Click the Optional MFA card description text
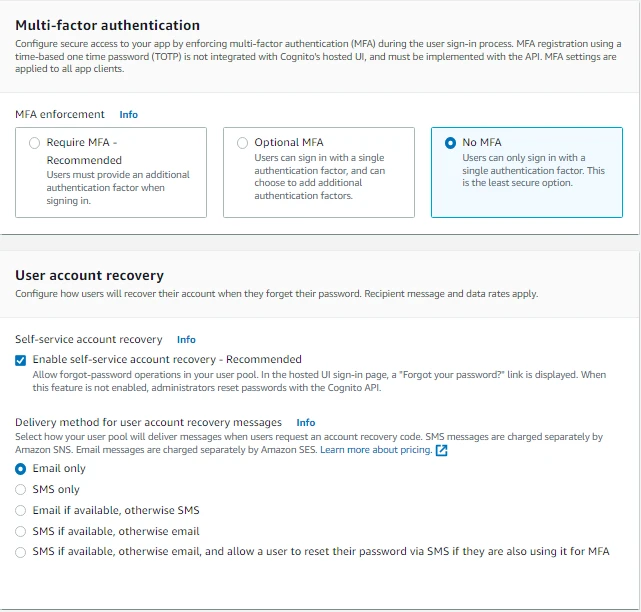The image size is (641, 612). point(318,176)
